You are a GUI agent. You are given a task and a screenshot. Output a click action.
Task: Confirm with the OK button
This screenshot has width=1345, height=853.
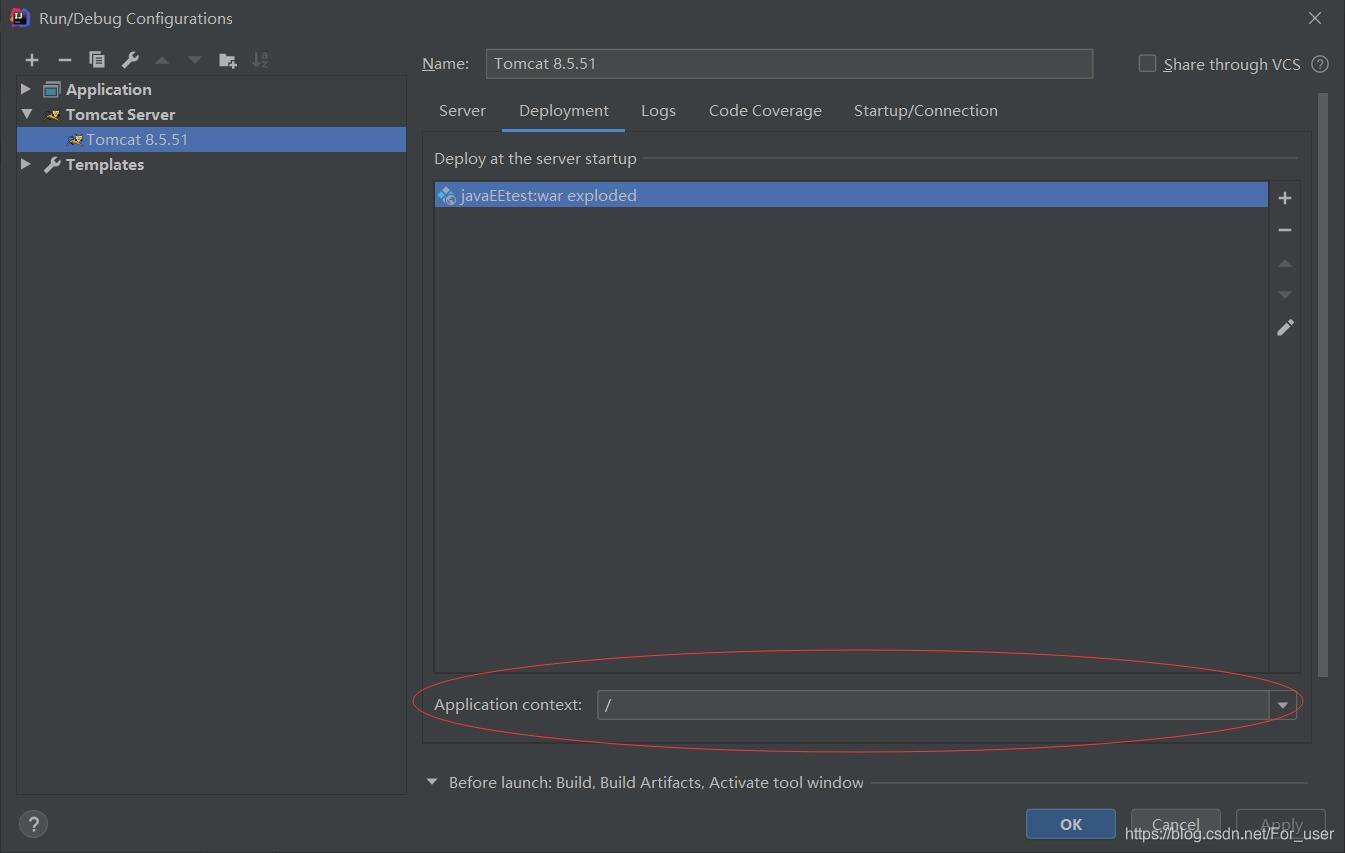1071,824
